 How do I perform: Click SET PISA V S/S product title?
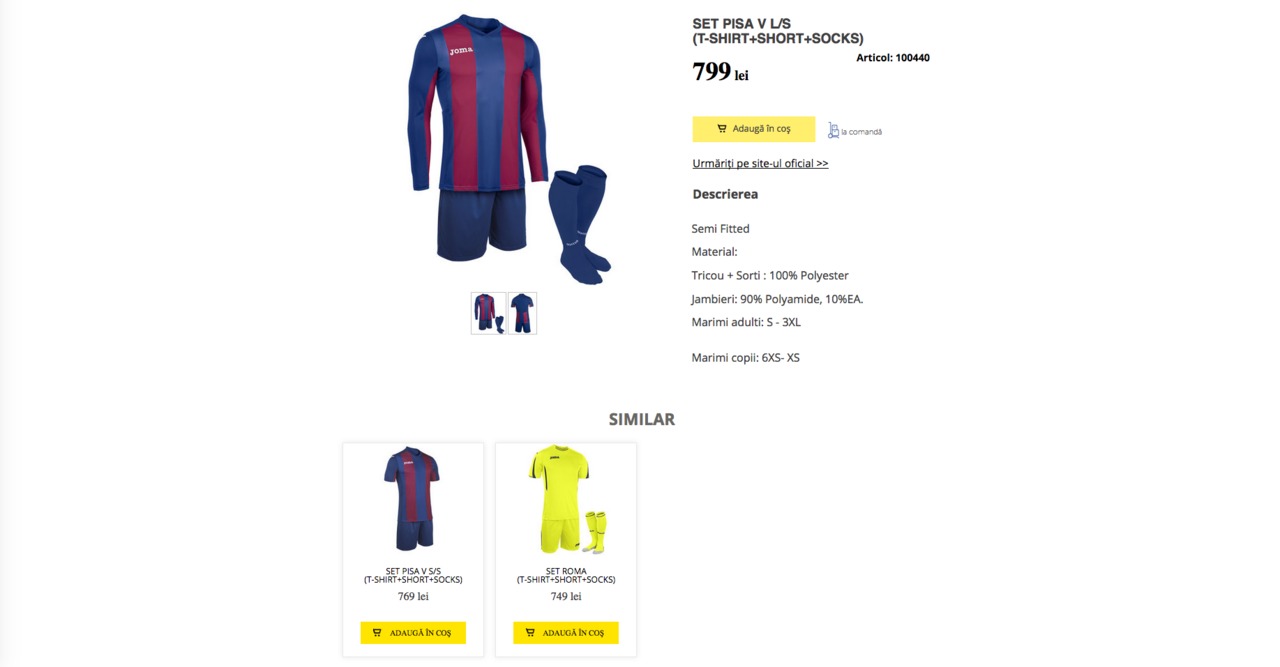pyautogui.click(x=413, y=575)
